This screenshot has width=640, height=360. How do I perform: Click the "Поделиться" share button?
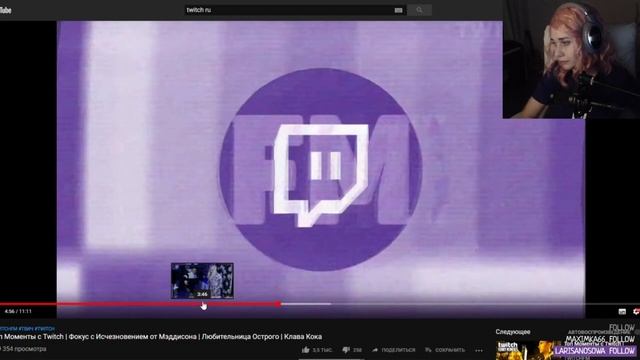tap(393, 350)
